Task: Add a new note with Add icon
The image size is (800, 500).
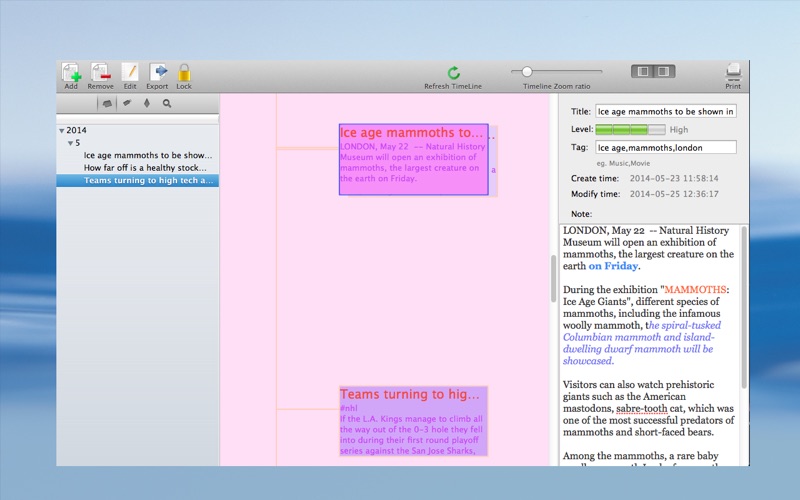Action: pos(71,73)
